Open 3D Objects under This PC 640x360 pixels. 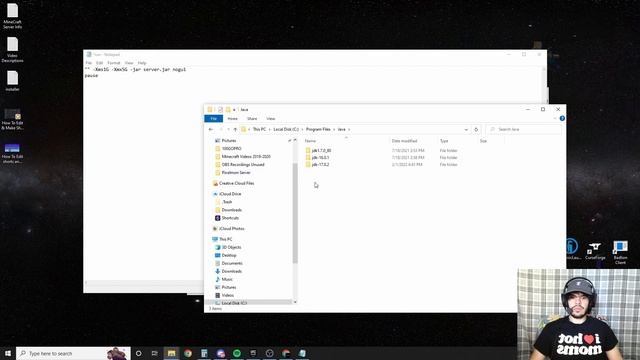coord(231,247)
